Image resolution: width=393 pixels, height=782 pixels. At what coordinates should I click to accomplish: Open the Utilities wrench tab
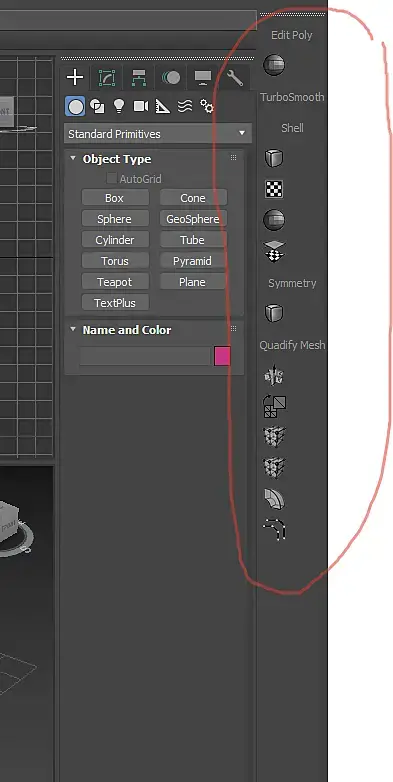[234, 78]
